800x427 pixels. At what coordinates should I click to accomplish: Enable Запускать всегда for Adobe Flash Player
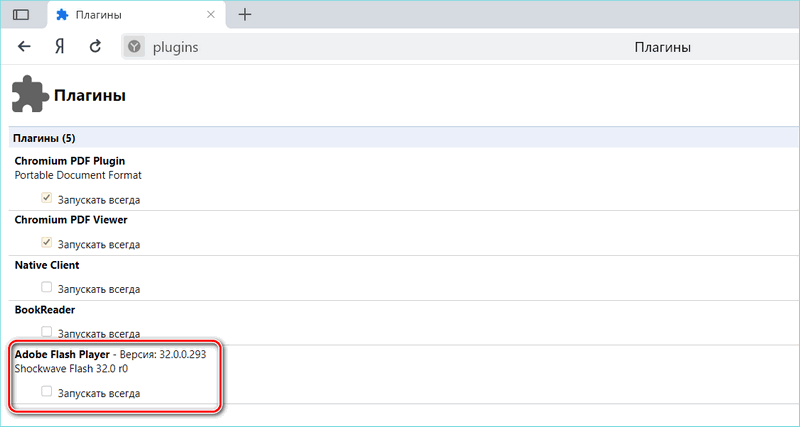coord(47,392)
